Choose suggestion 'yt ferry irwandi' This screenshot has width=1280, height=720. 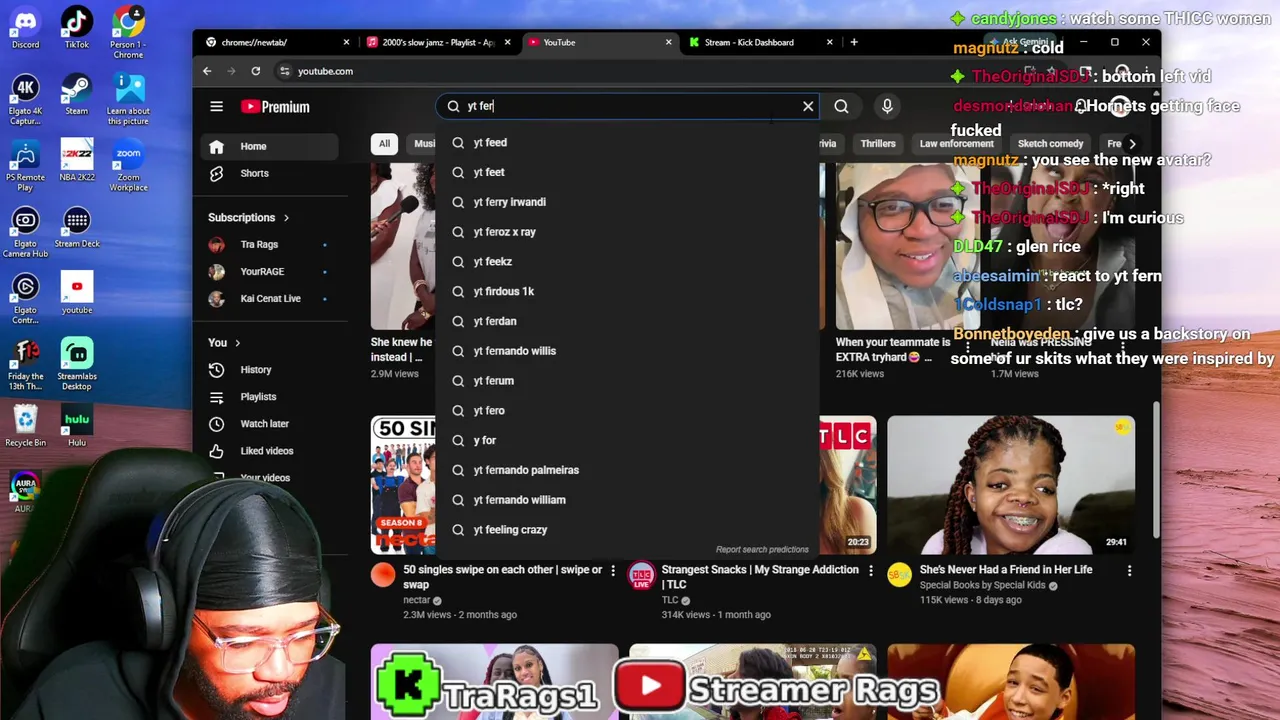[x=627, y=202]
